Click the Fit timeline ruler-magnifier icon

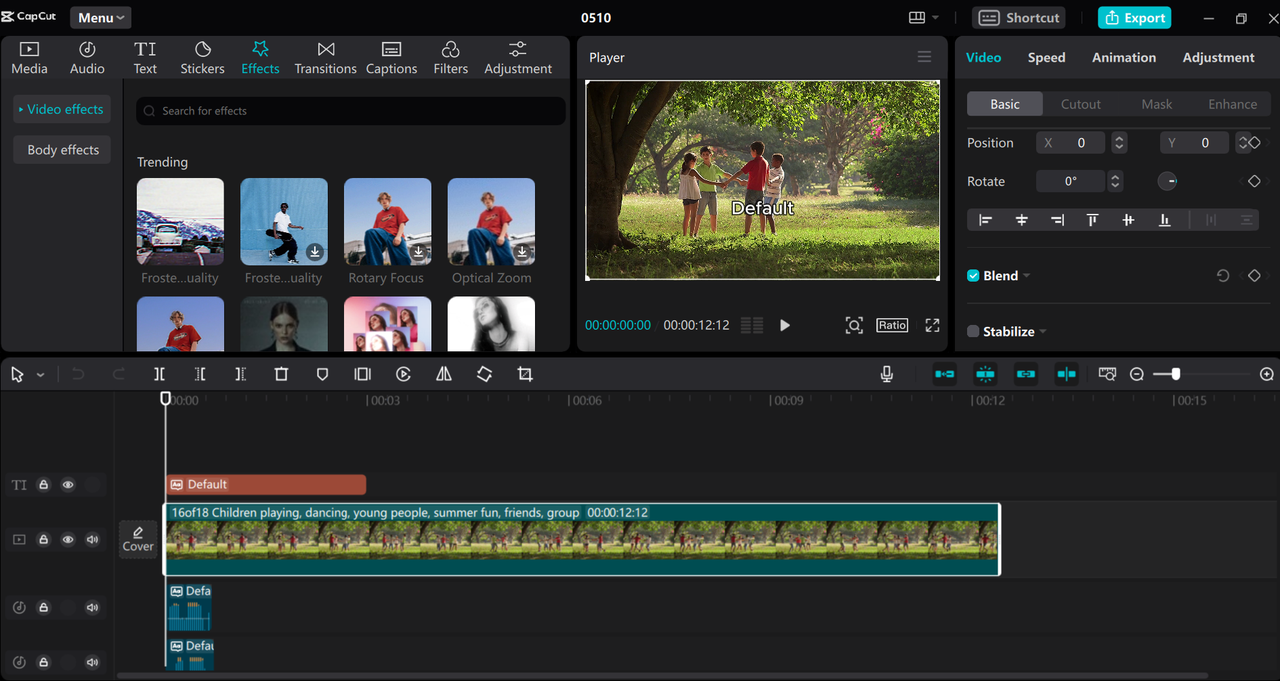[x=1107, y=374]
